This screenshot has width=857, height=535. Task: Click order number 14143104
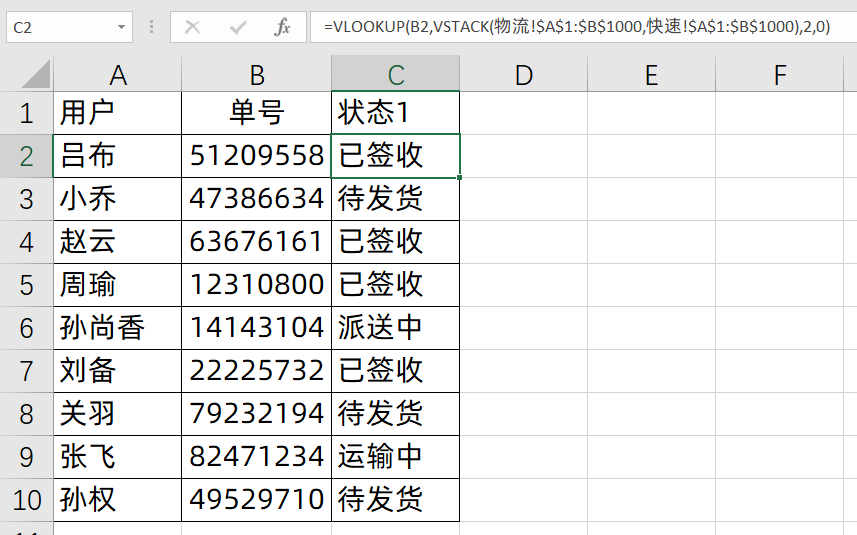(256, 328)
